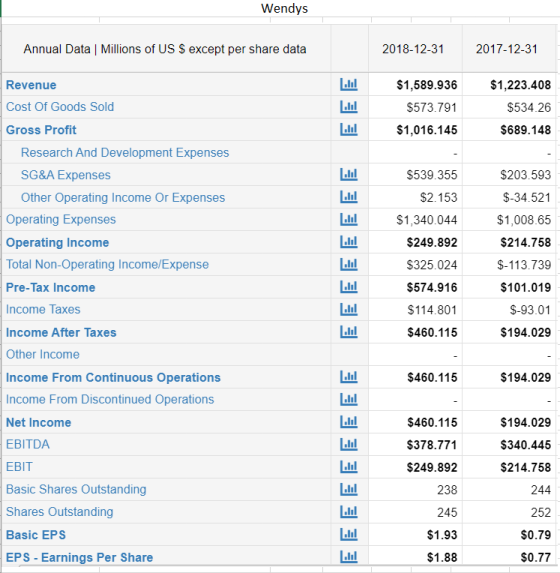560x573 pixels.
Task: Click the Gross Profit chart icon
Action: 349,129
